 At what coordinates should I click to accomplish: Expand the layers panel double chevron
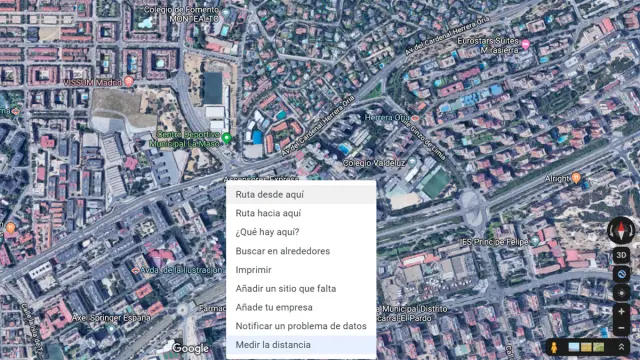[621, 347]
